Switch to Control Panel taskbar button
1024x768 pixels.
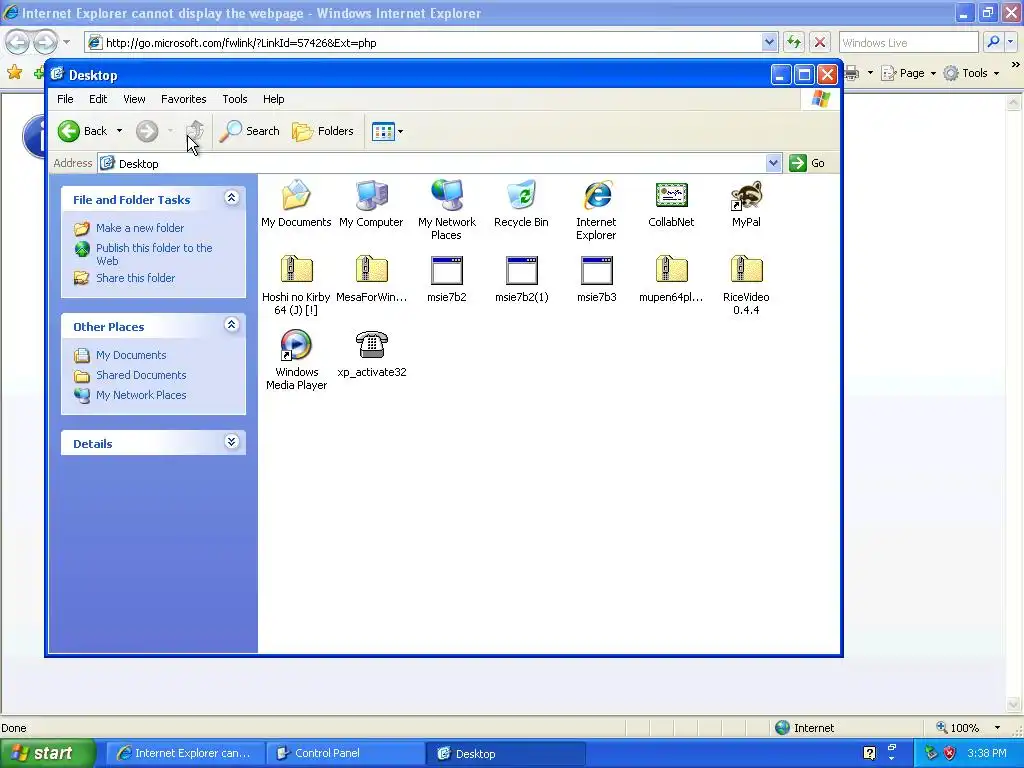pos(344,754)
